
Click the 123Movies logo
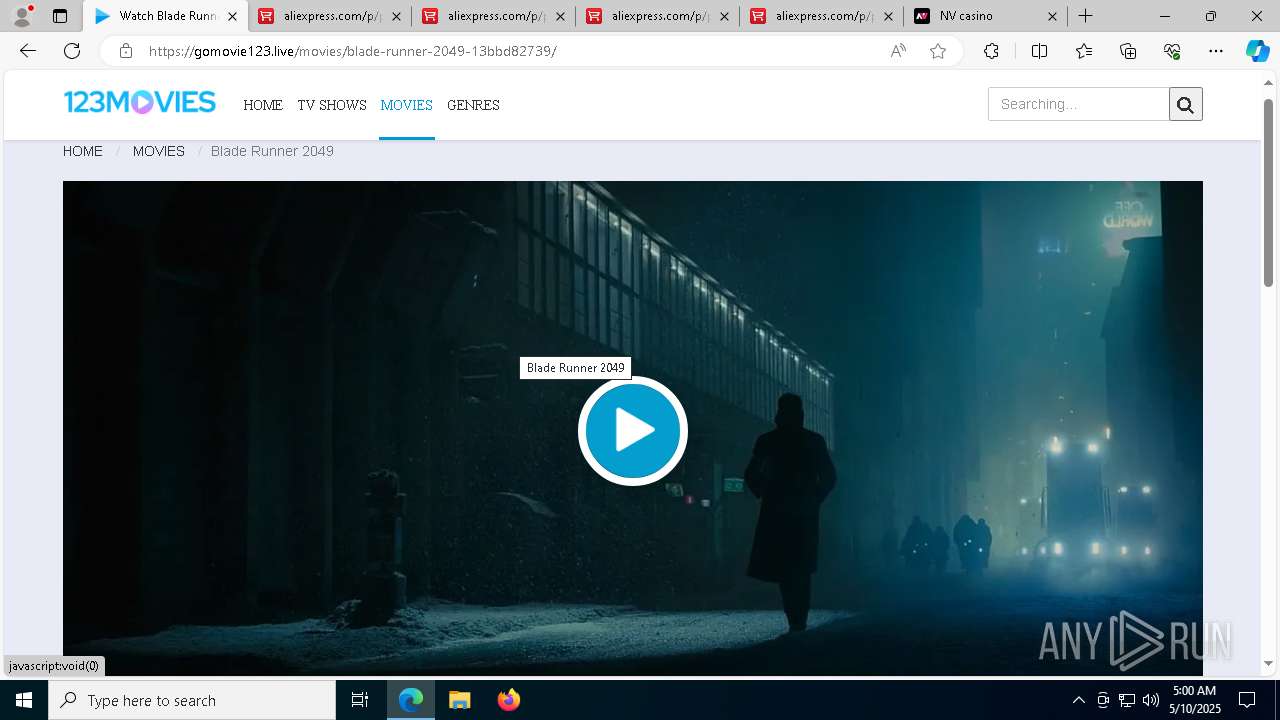[x=139, y=102]
